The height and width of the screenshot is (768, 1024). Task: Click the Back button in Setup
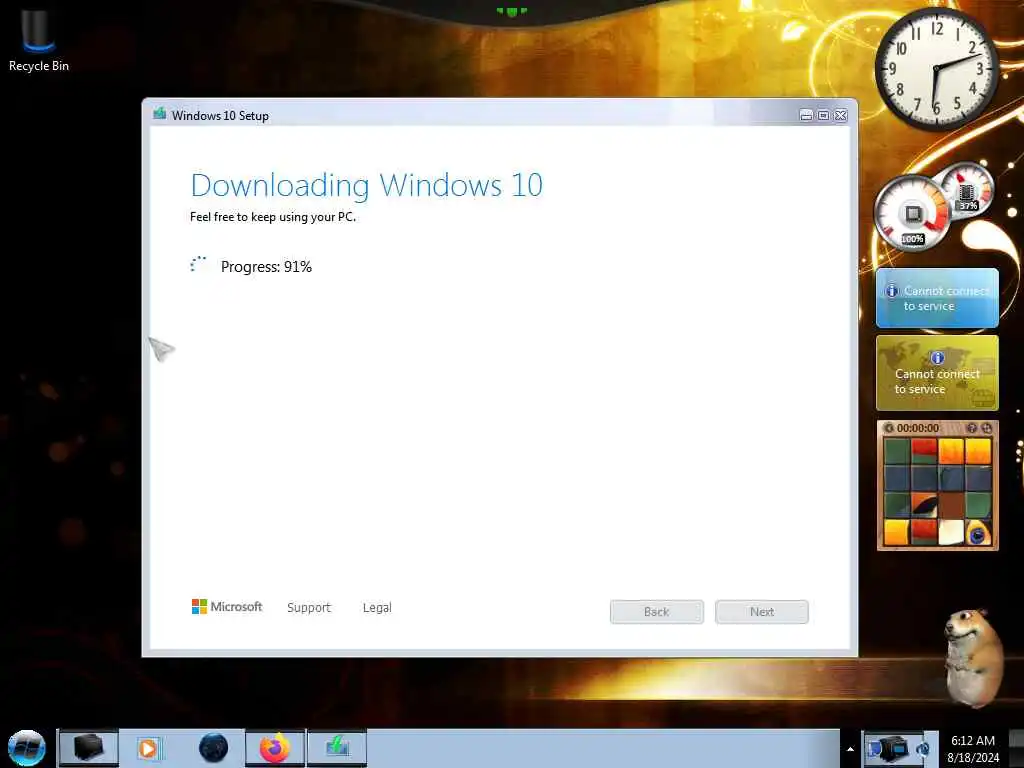pyautogui.click(x=656, y=612)
